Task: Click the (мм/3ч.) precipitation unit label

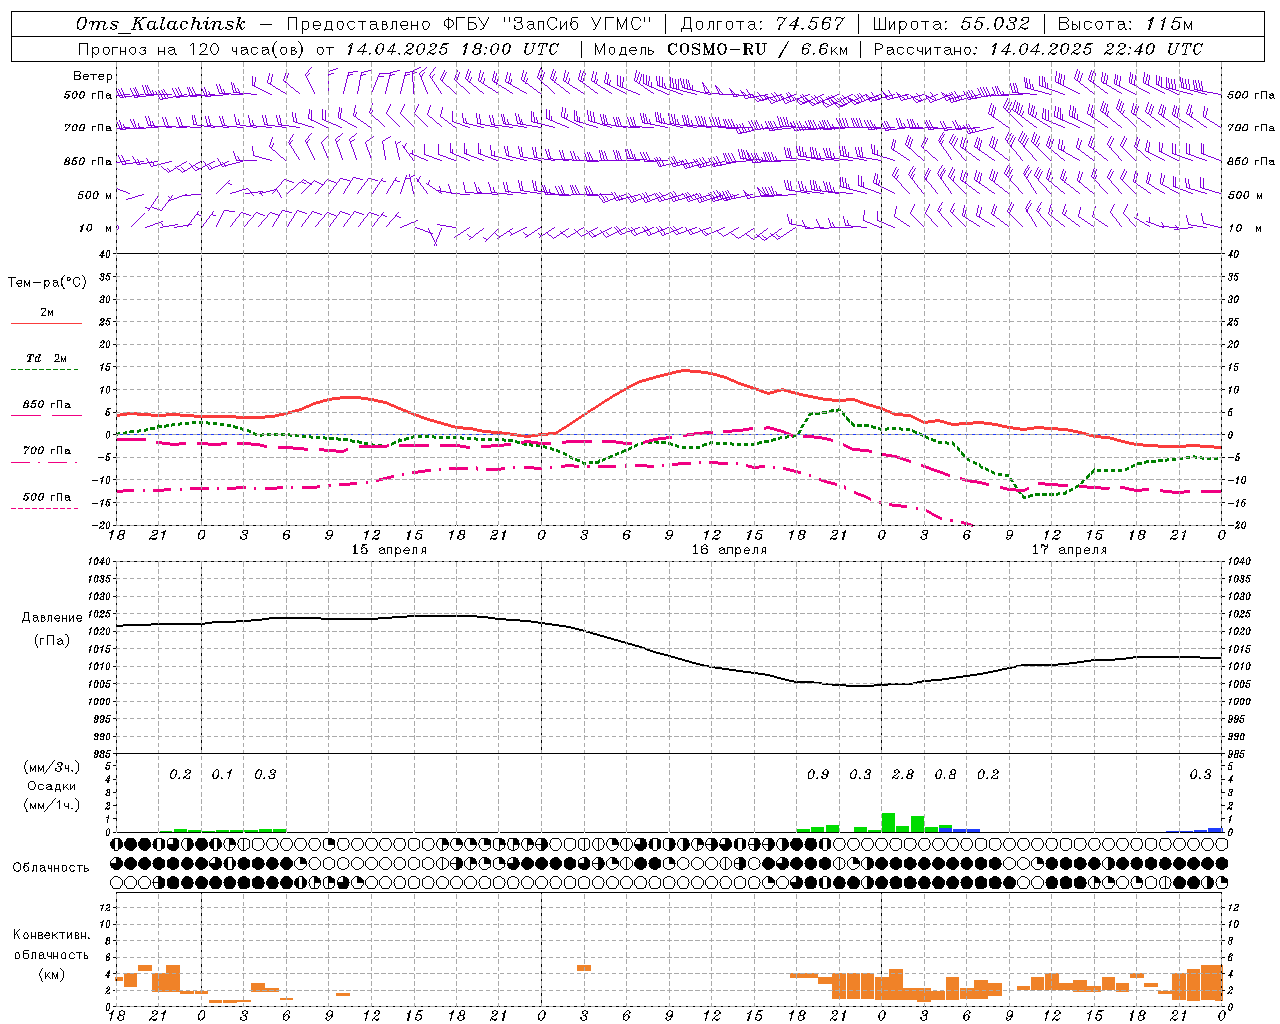Action: tap(52, 767)
